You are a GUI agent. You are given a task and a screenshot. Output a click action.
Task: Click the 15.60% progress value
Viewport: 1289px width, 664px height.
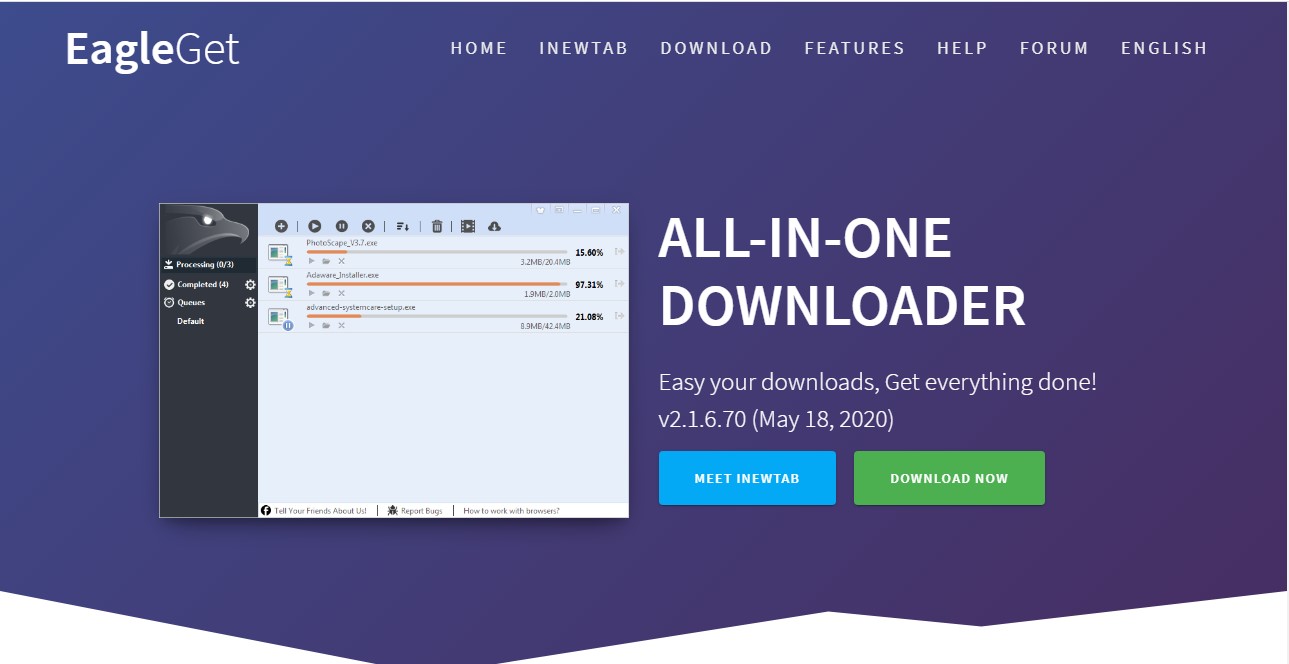coord(589,253)
